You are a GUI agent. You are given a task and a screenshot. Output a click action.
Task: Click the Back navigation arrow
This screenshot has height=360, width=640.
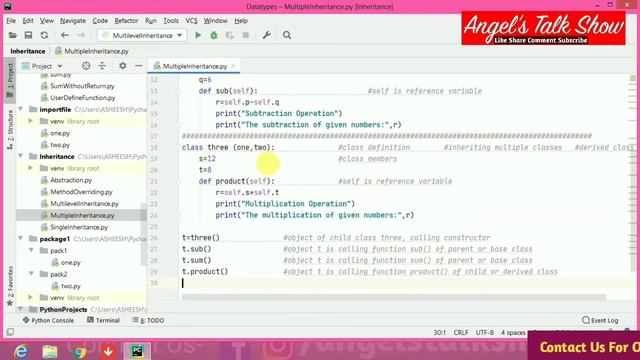pyautogui.click(x=64, y=36)
